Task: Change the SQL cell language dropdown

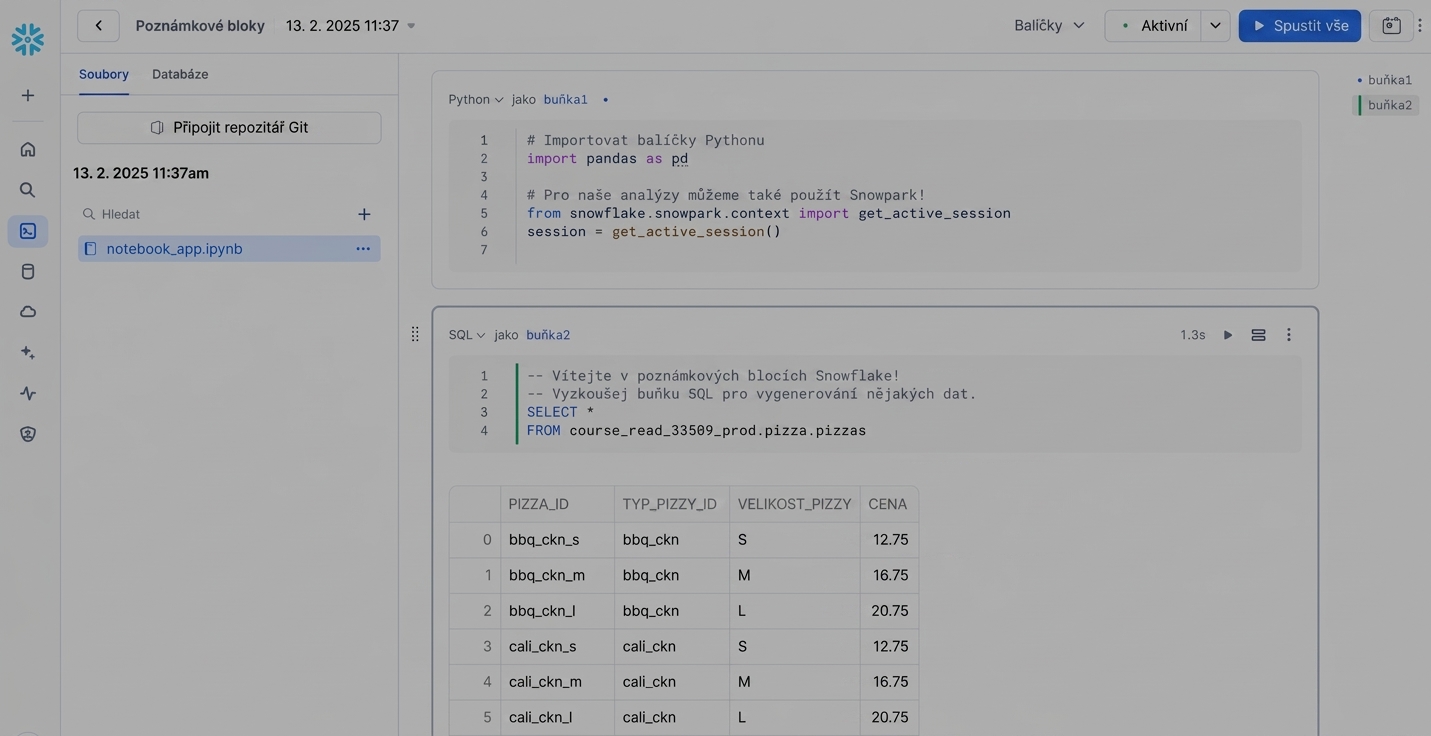Action: tap(467, 335)
